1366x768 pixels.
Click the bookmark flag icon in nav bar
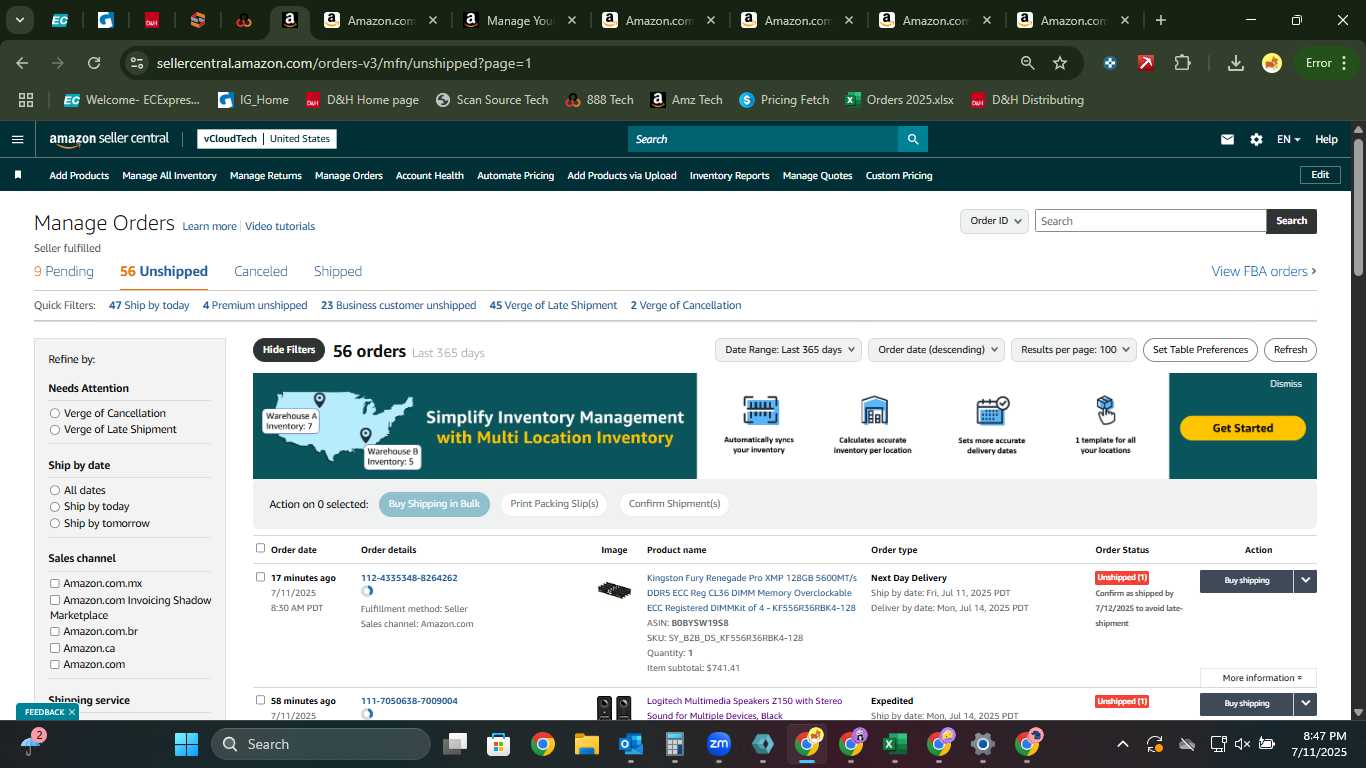pos(18,175)
